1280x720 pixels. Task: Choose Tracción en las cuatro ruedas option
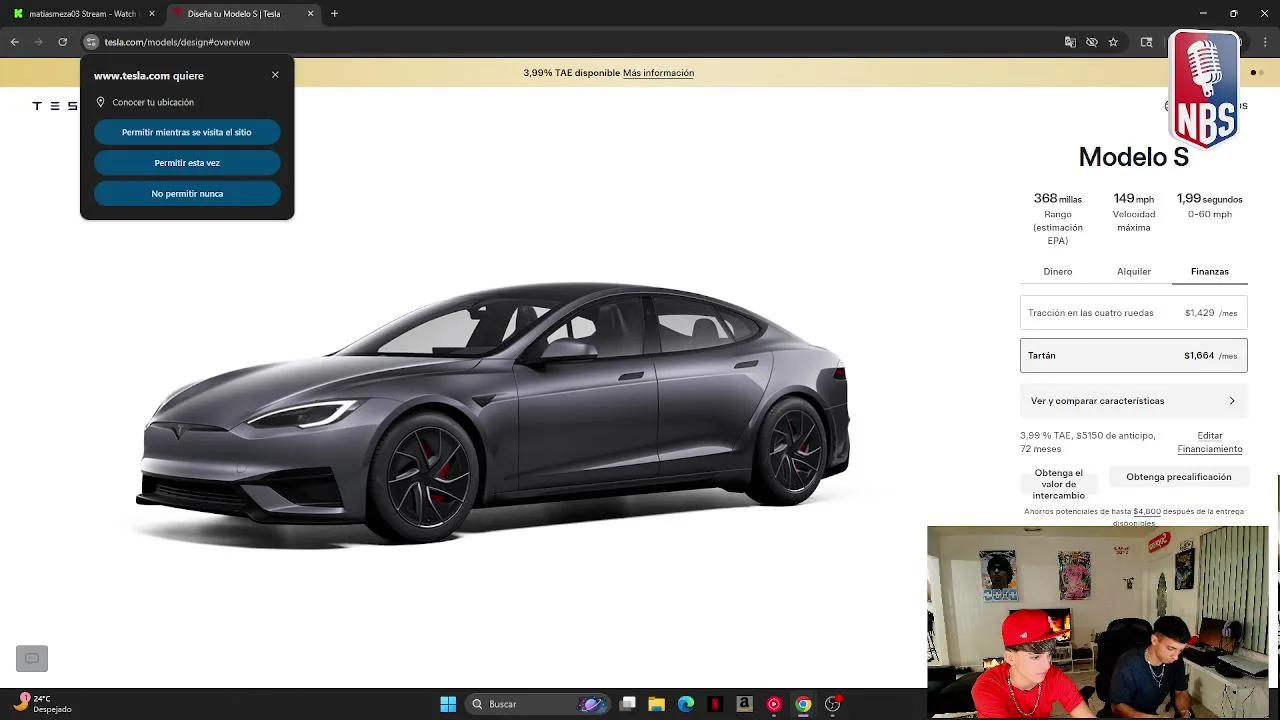point(1134,313)
